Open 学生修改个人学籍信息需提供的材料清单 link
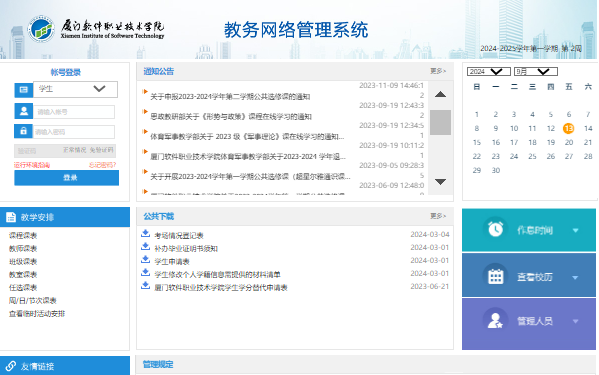The image size is (599, 375). tap(217, 275)
